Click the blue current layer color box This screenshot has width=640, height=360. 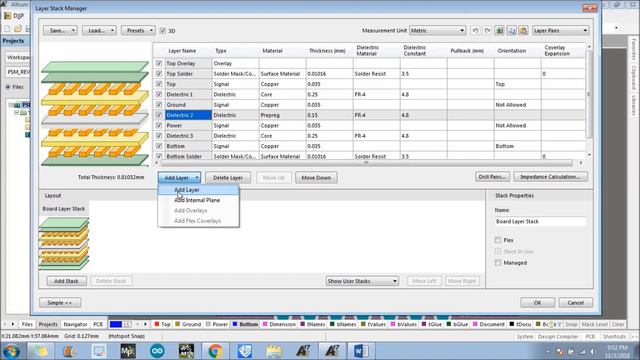[x=116, y=324]
